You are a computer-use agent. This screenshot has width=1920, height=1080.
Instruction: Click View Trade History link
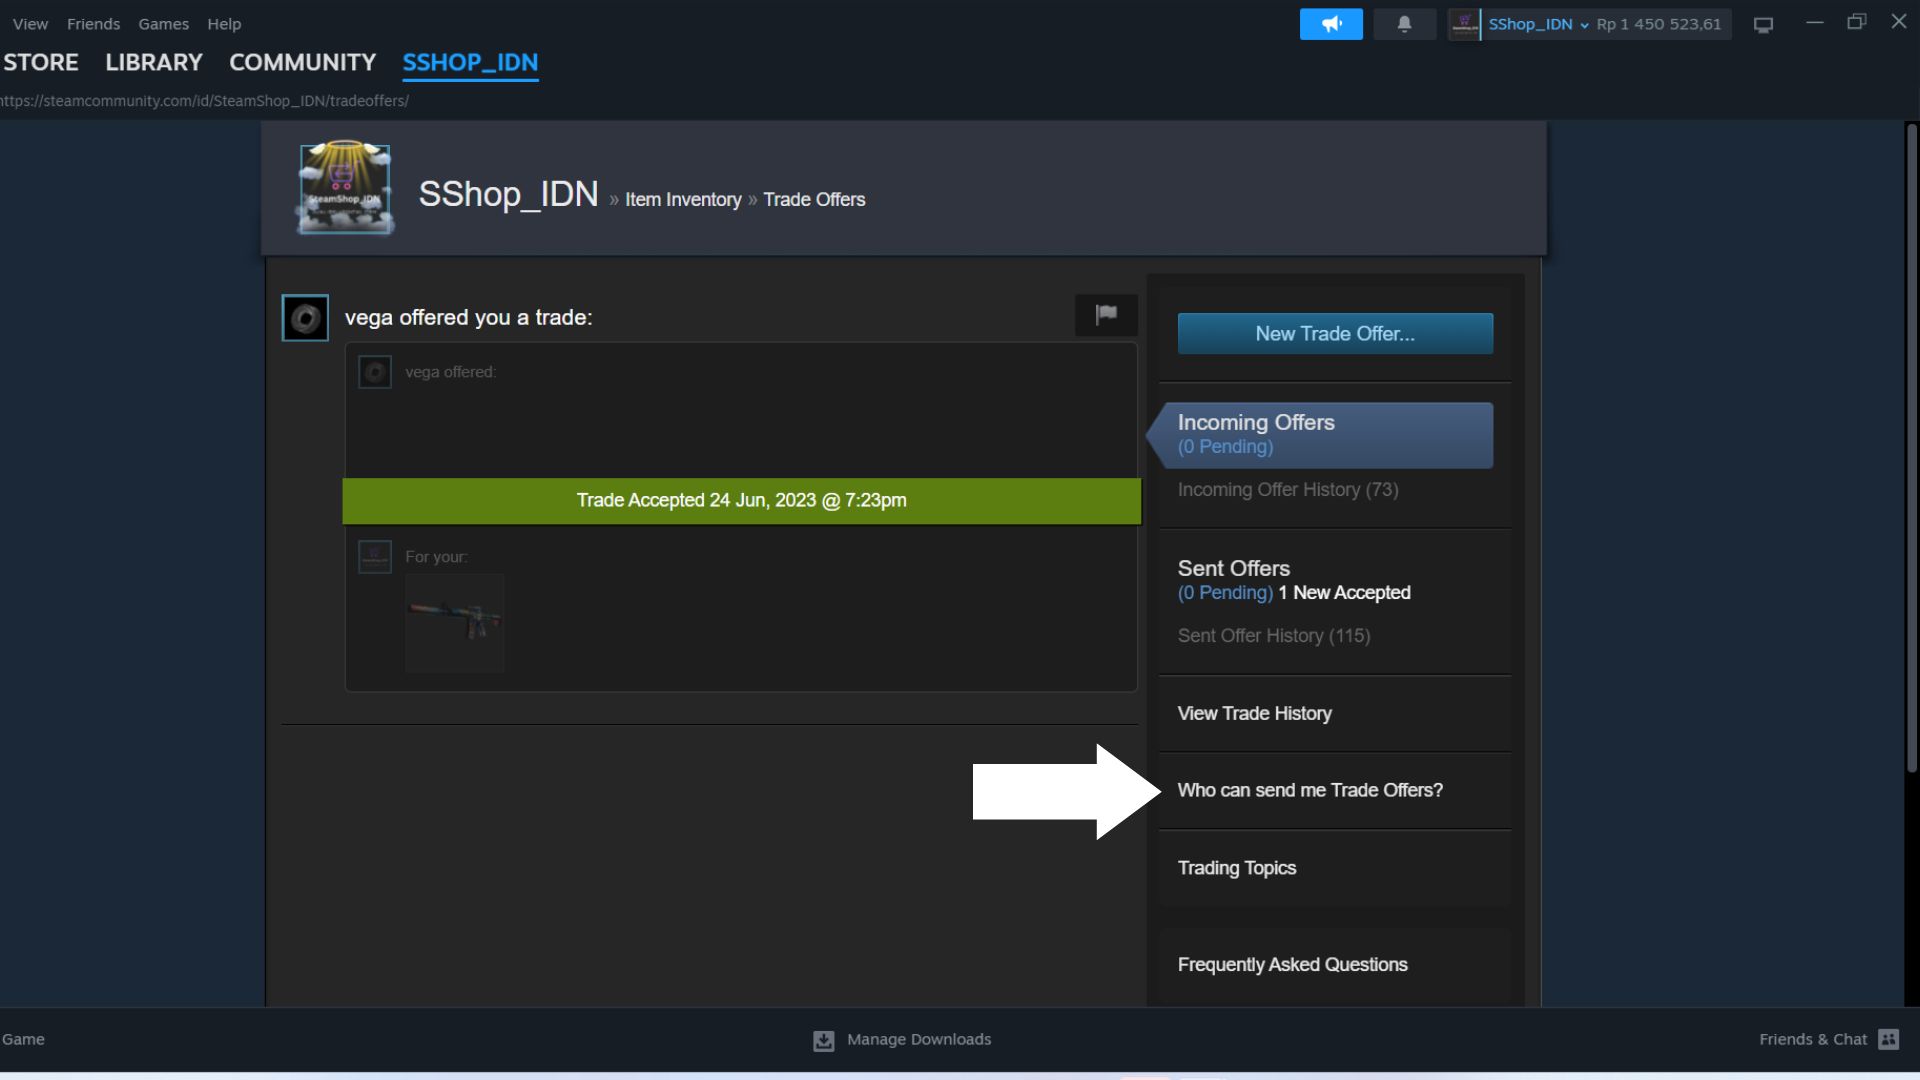1254,713
